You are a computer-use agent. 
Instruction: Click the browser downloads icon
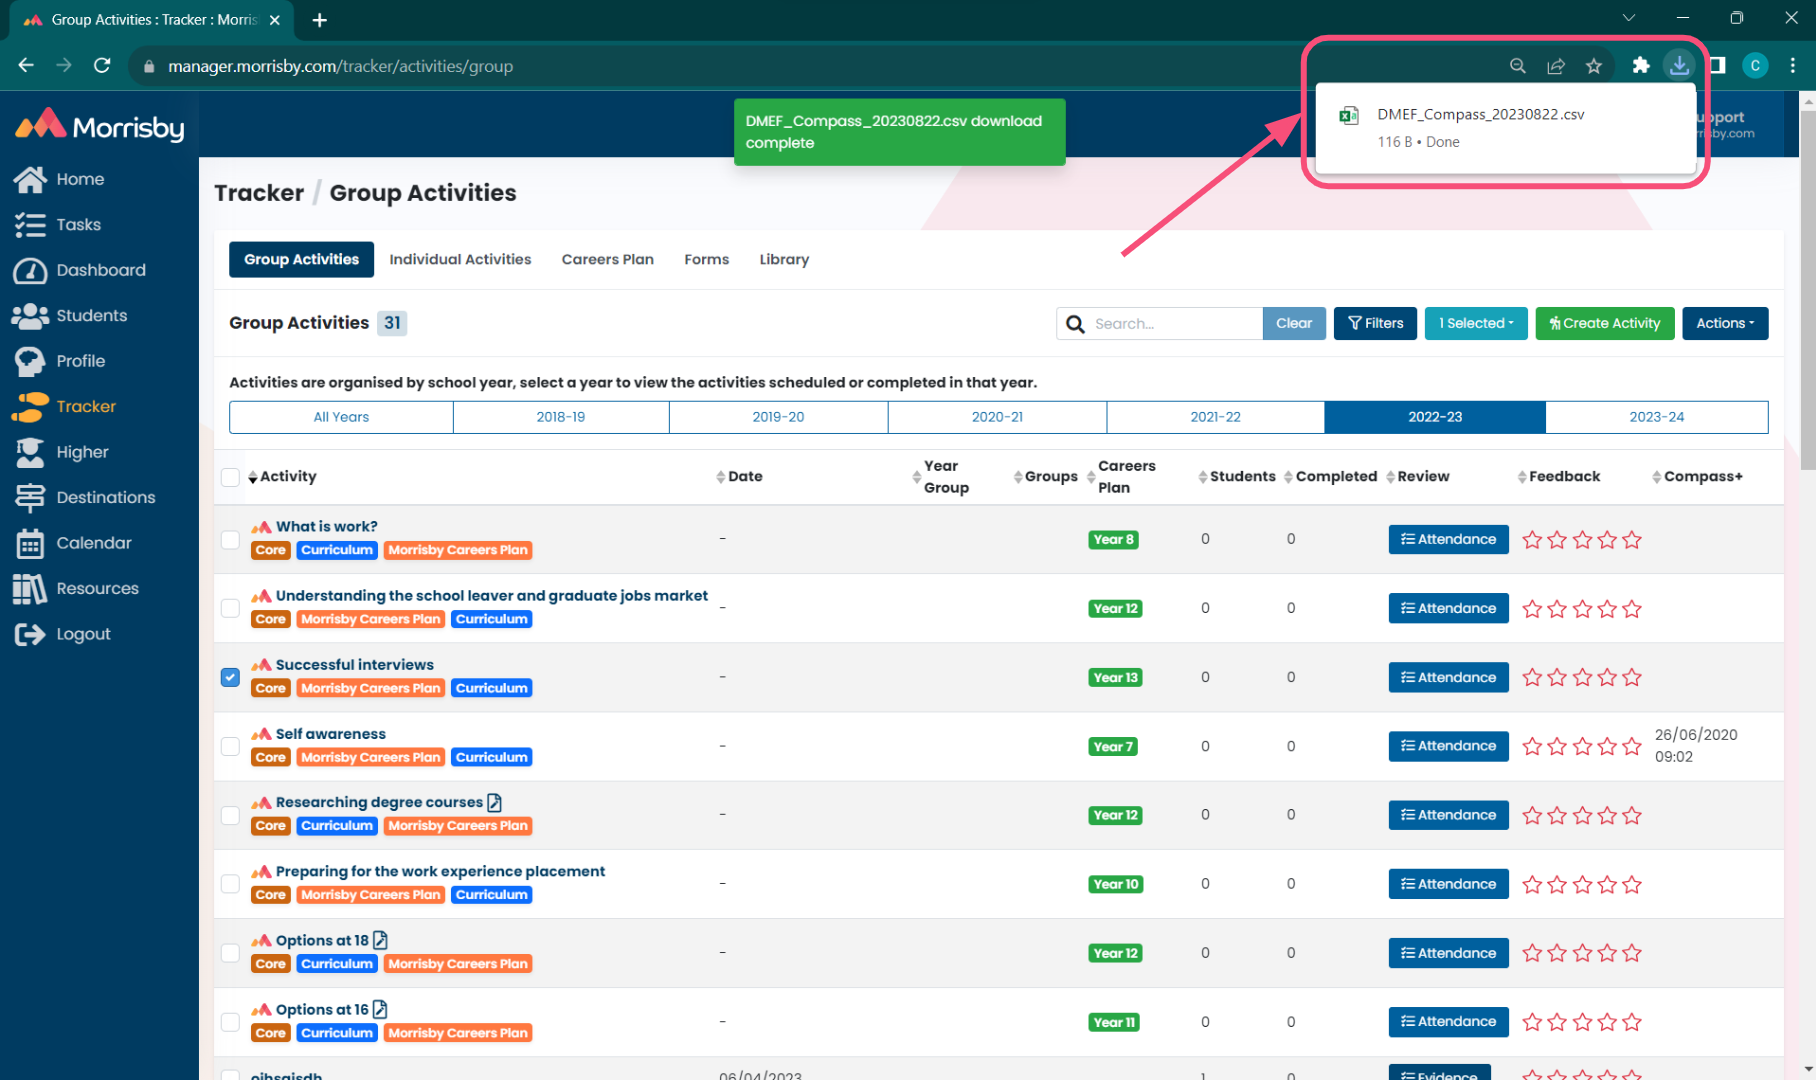pyautogui.click(x=1679, y=66)
